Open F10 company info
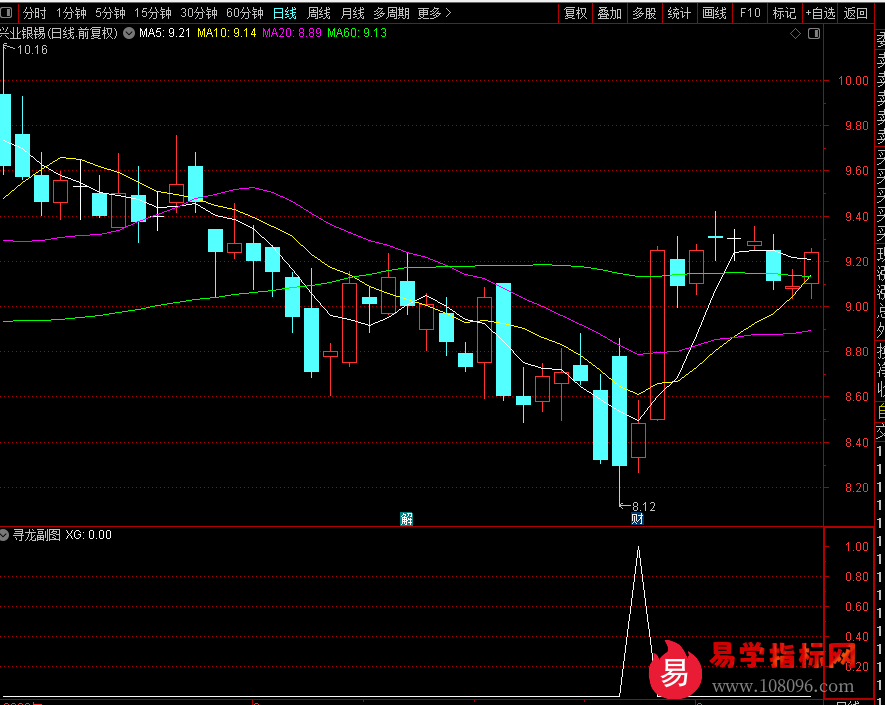Image resolution: width=885 pixels, height=705 pixels. pyautogui.click(x=750, y=13)
